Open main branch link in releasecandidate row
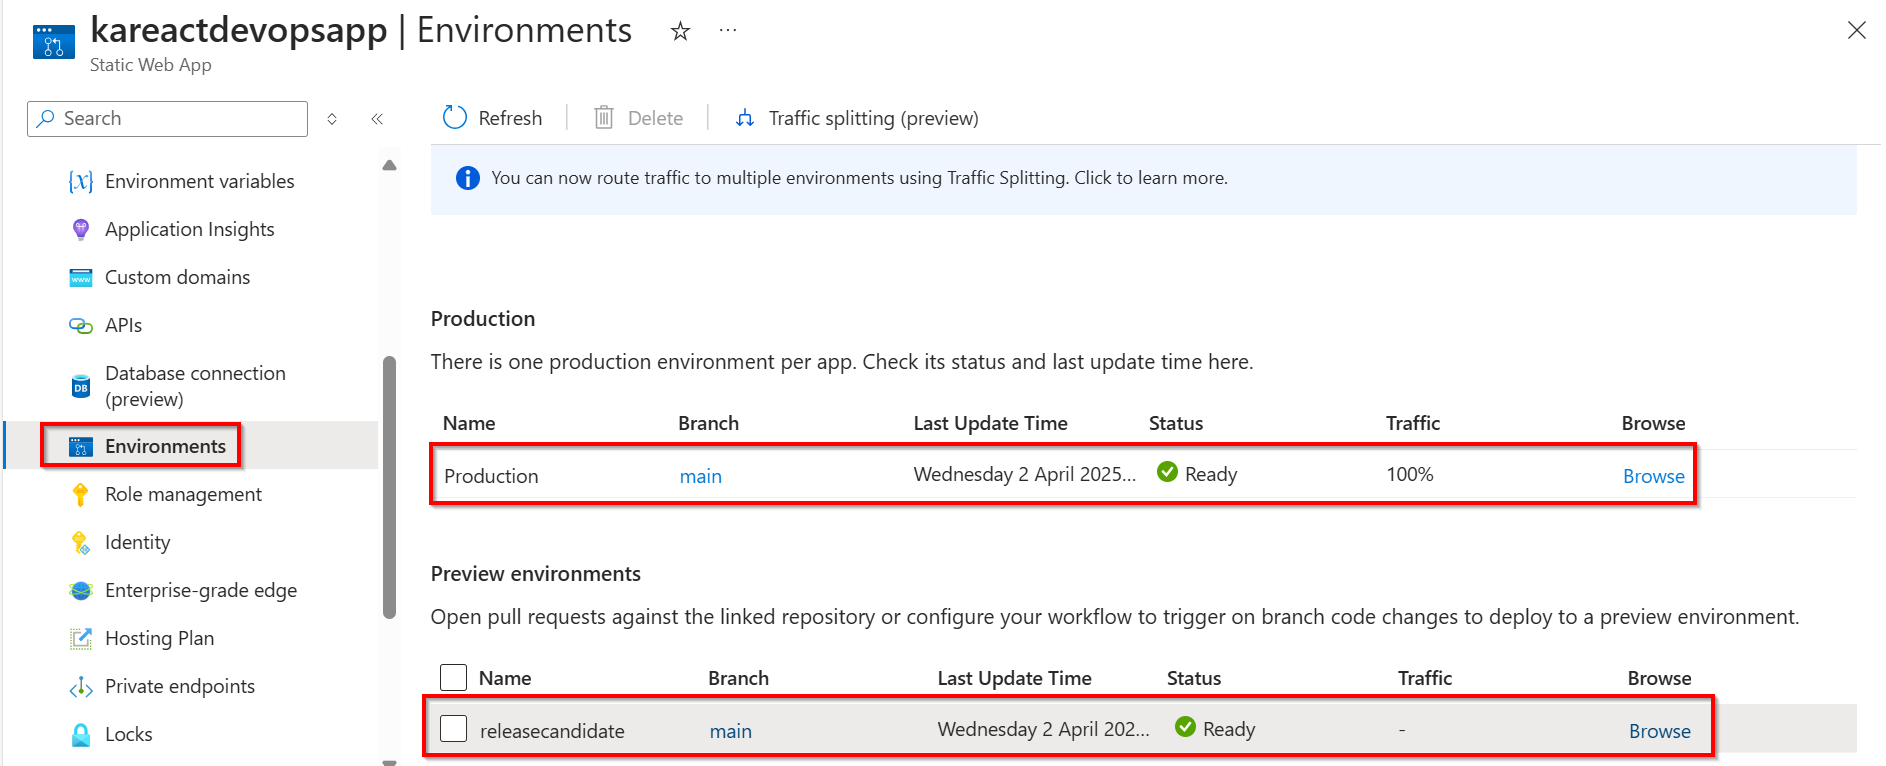Image resolution: width=1886 pixels, height=766 pixels. 731,731
